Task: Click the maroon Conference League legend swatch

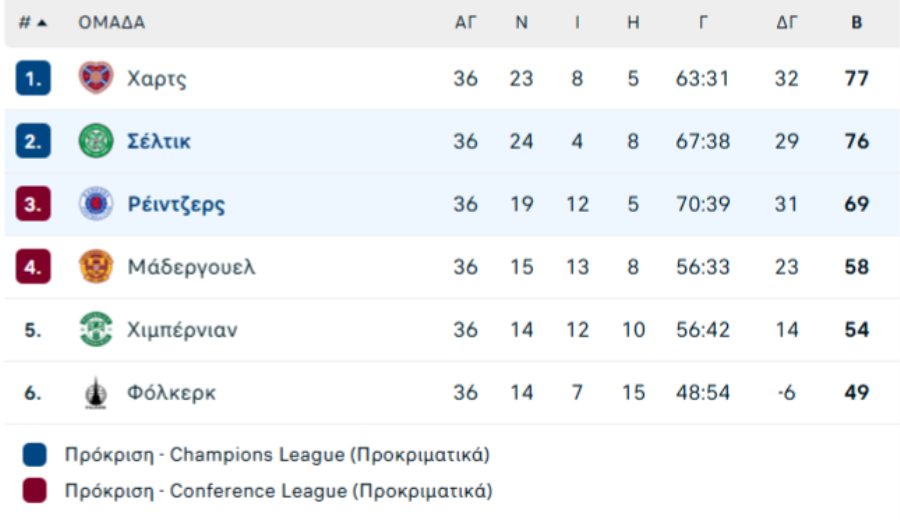Action: point(34,491)
